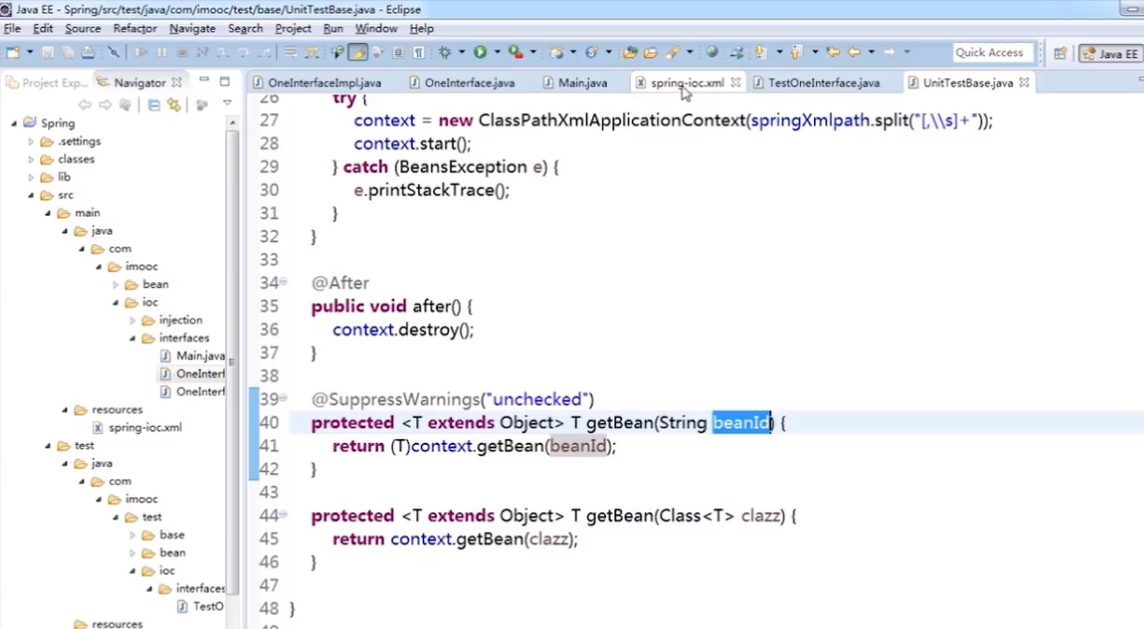Click the @After annotation on line 34
Screen dimensions: 1144x629
coord(340,282)
